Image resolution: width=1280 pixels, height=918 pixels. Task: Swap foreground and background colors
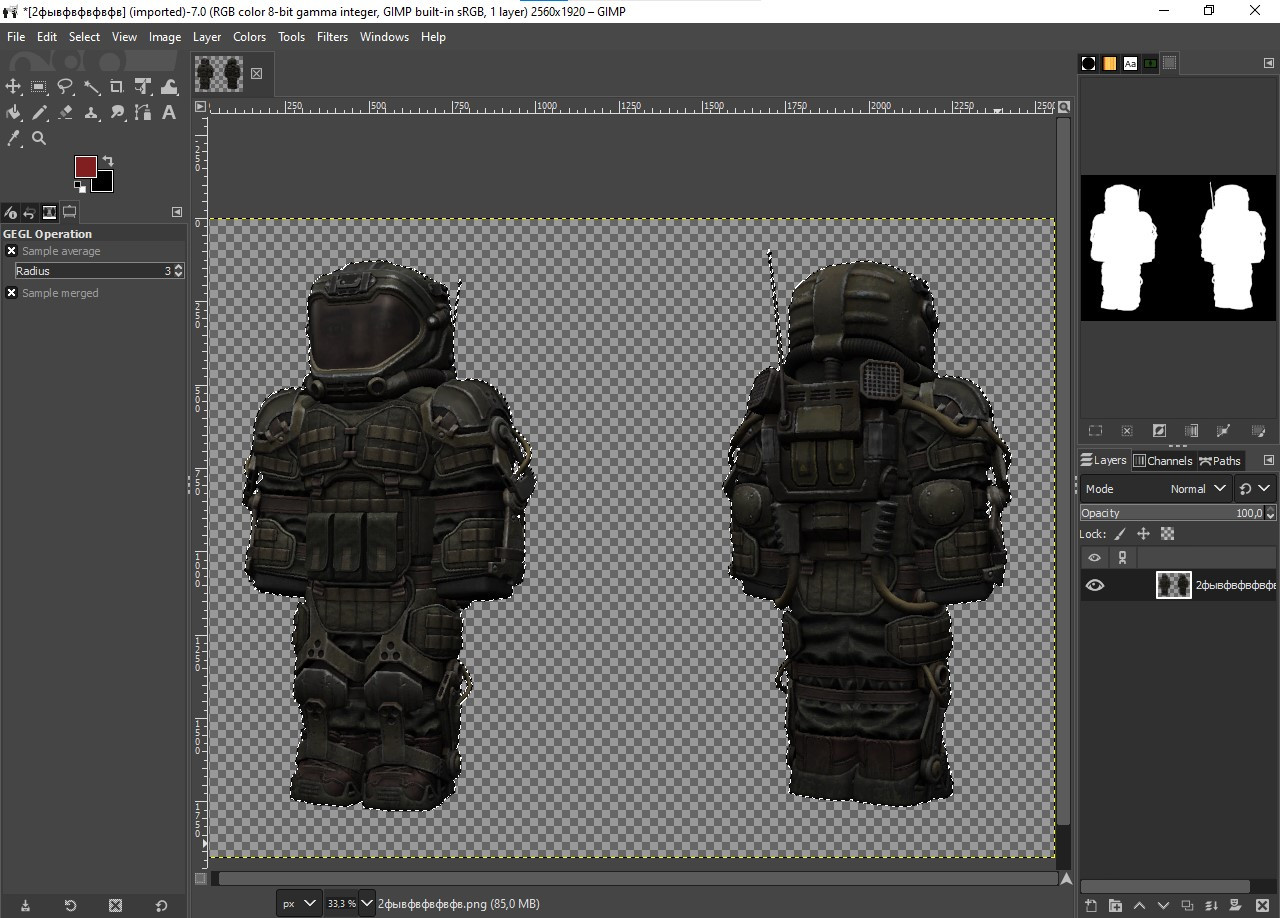pyautogui.click(x=108, y=161)
